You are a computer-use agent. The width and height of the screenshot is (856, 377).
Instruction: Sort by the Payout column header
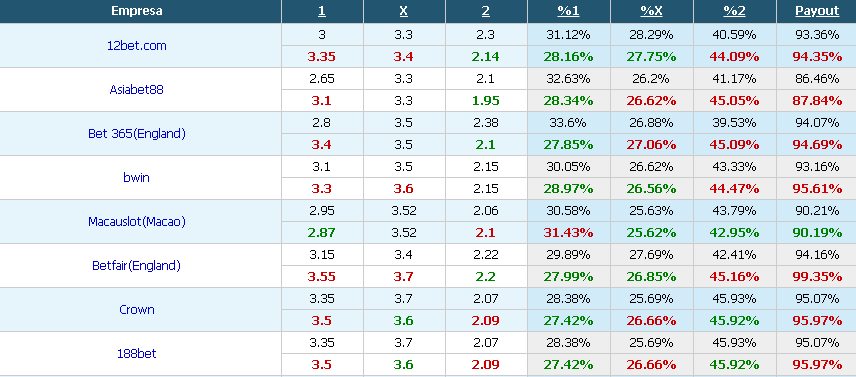(817, 11)
